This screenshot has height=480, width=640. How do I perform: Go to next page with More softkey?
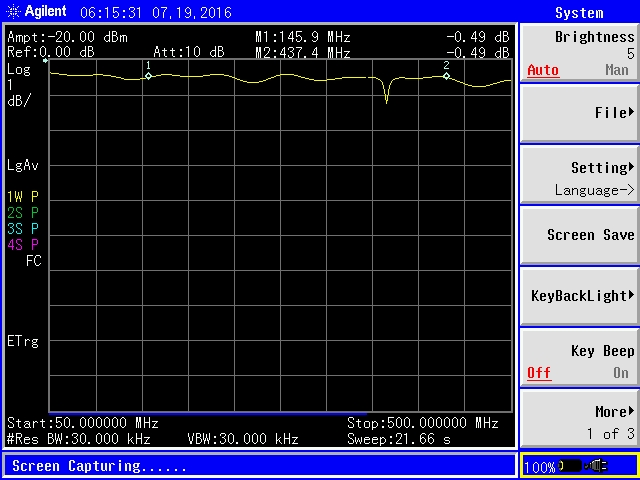(579, 420)
